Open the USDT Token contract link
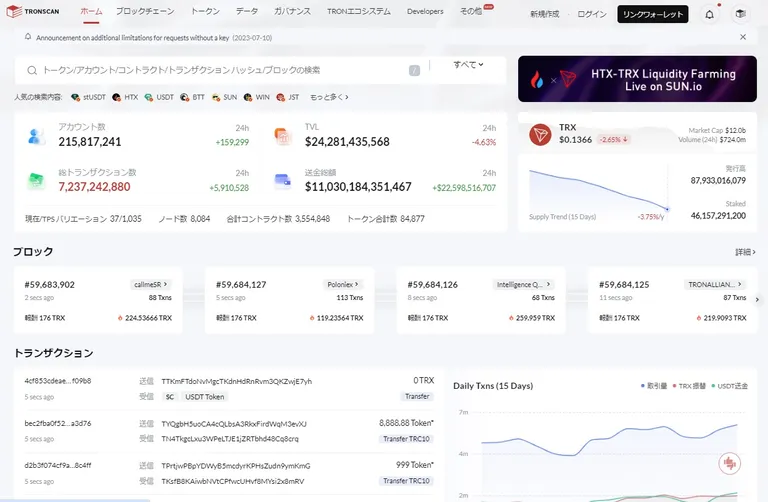768x502 pixels. click(x=204, y=397)
